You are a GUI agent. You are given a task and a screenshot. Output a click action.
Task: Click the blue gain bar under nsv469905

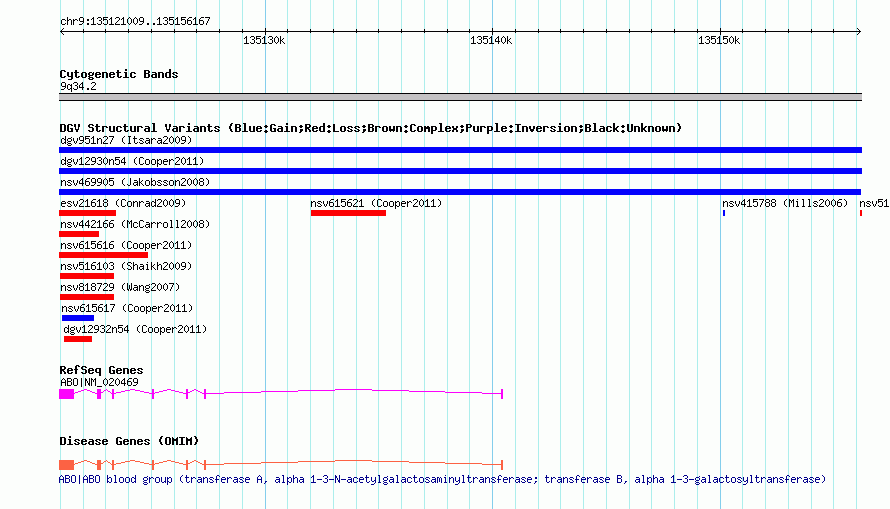(x=460, y=192)
